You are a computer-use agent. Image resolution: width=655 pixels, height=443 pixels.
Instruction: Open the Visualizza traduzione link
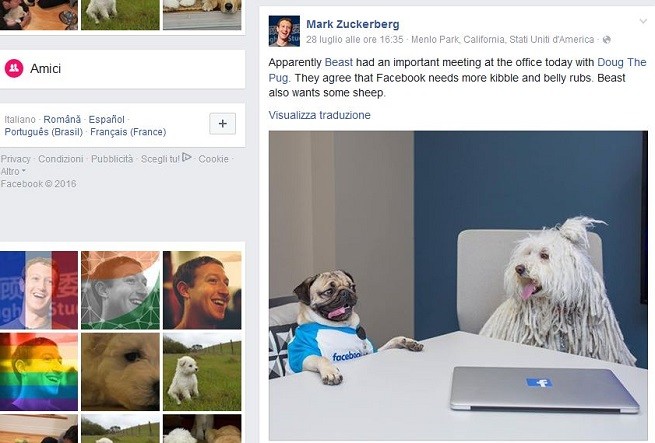(x=320, y=115)
